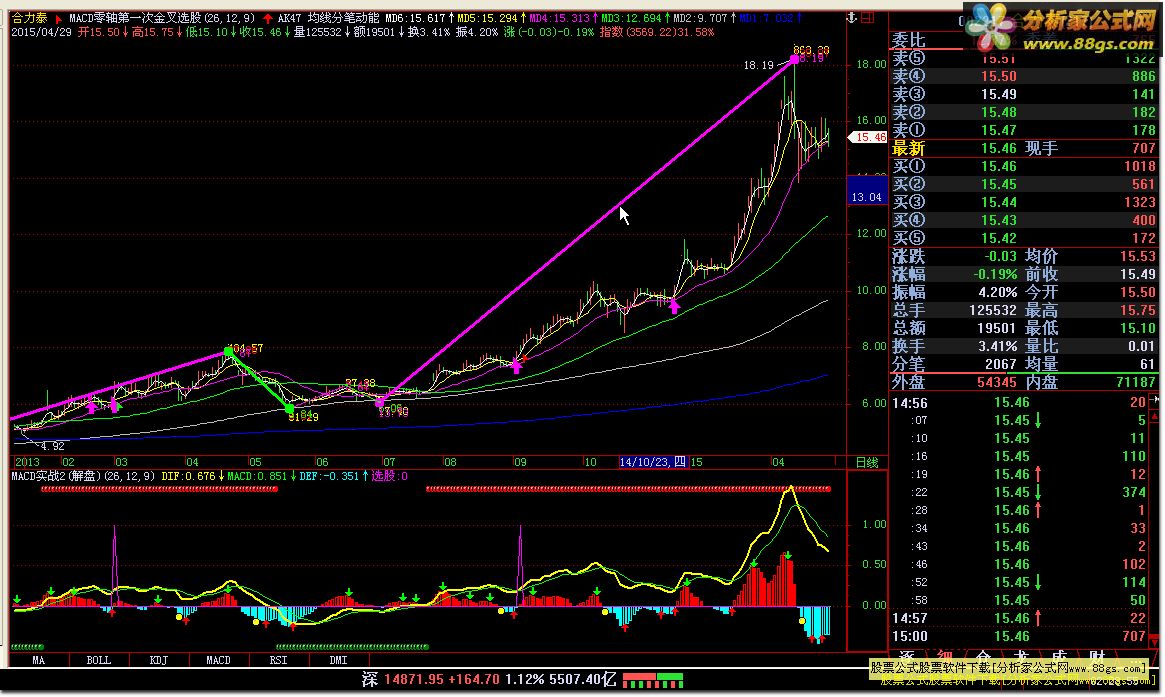Click the red up arrow before AK47
The height and width of the screenshot is (697, 1165).
click(267, 19)
